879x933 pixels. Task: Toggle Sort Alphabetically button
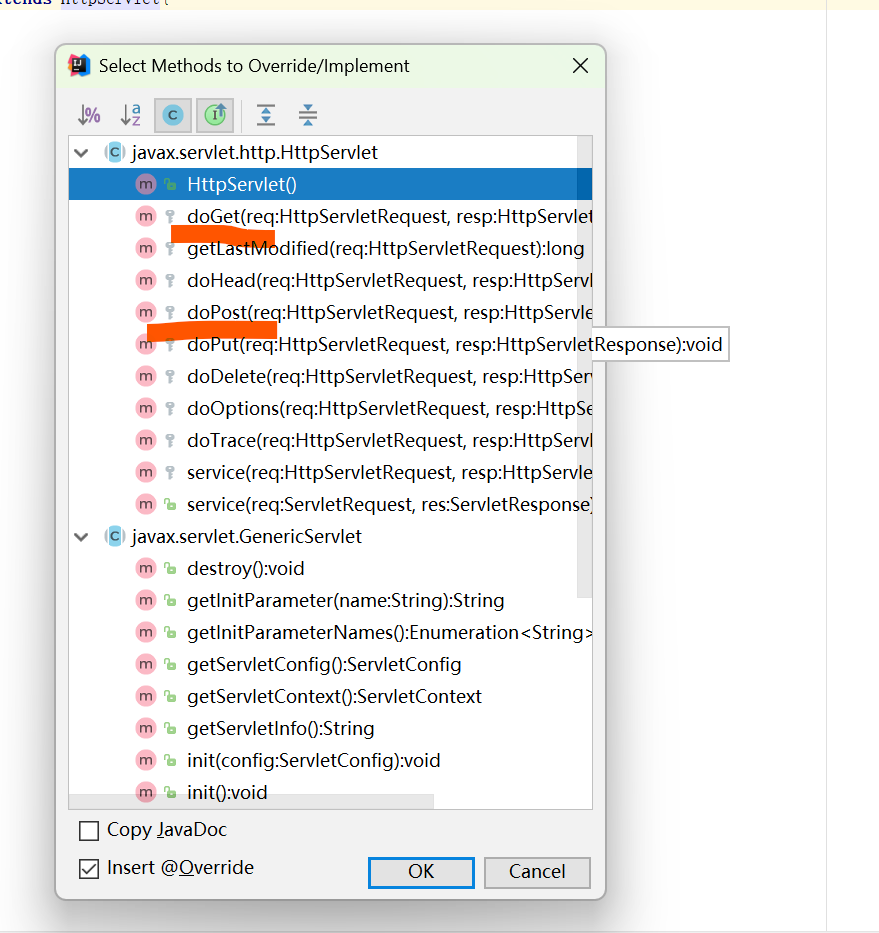pyautogui.click(x=131, y=115)
